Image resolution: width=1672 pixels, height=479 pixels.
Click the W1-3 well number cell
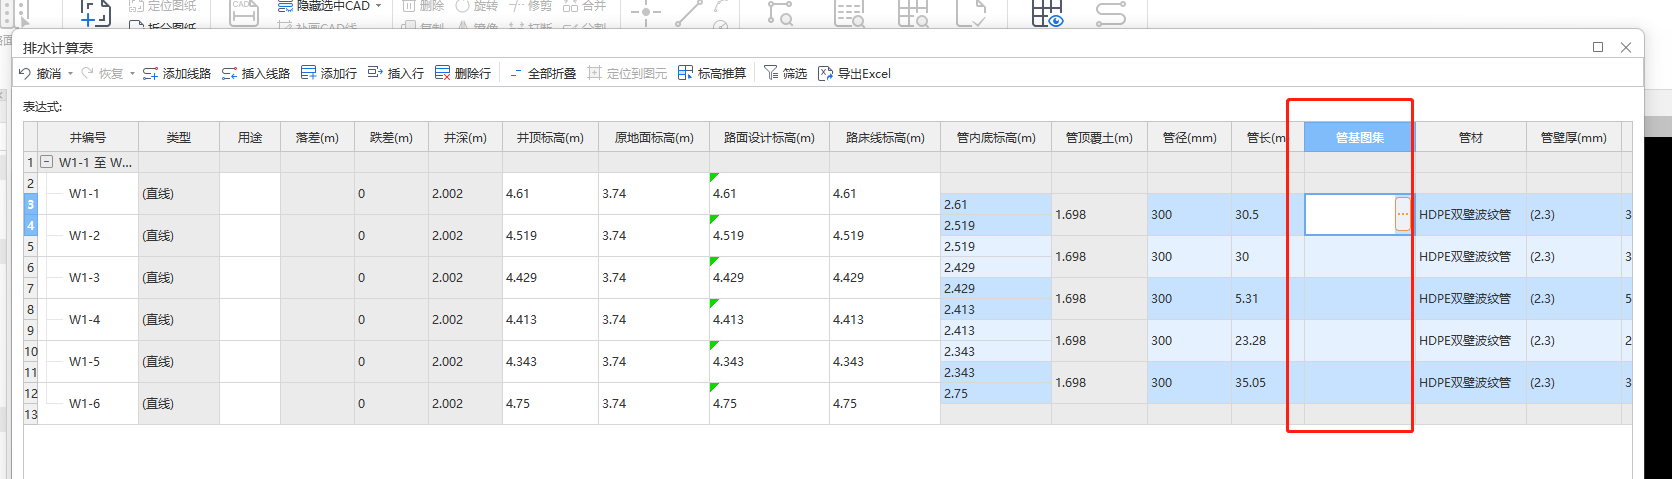[x=88, y=277]
